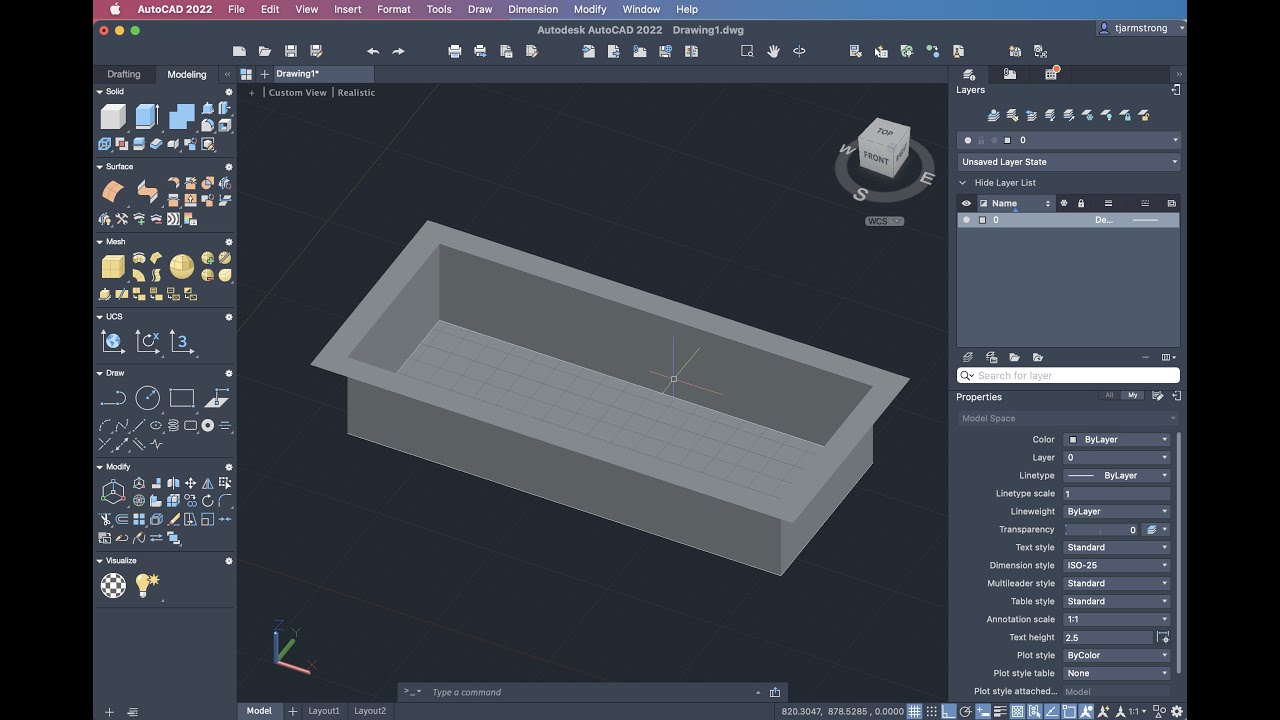Click the Print icon in toolbar
The height and width of the screenshot is (720, 1280).
[x=455, y=51]
